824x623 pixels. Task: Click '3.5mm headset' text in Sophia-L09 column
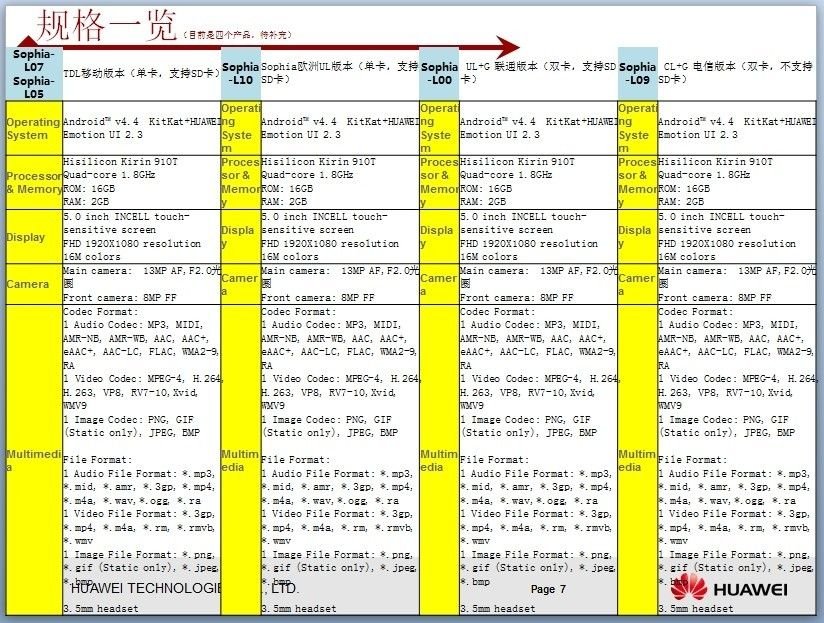click(696, 609)
